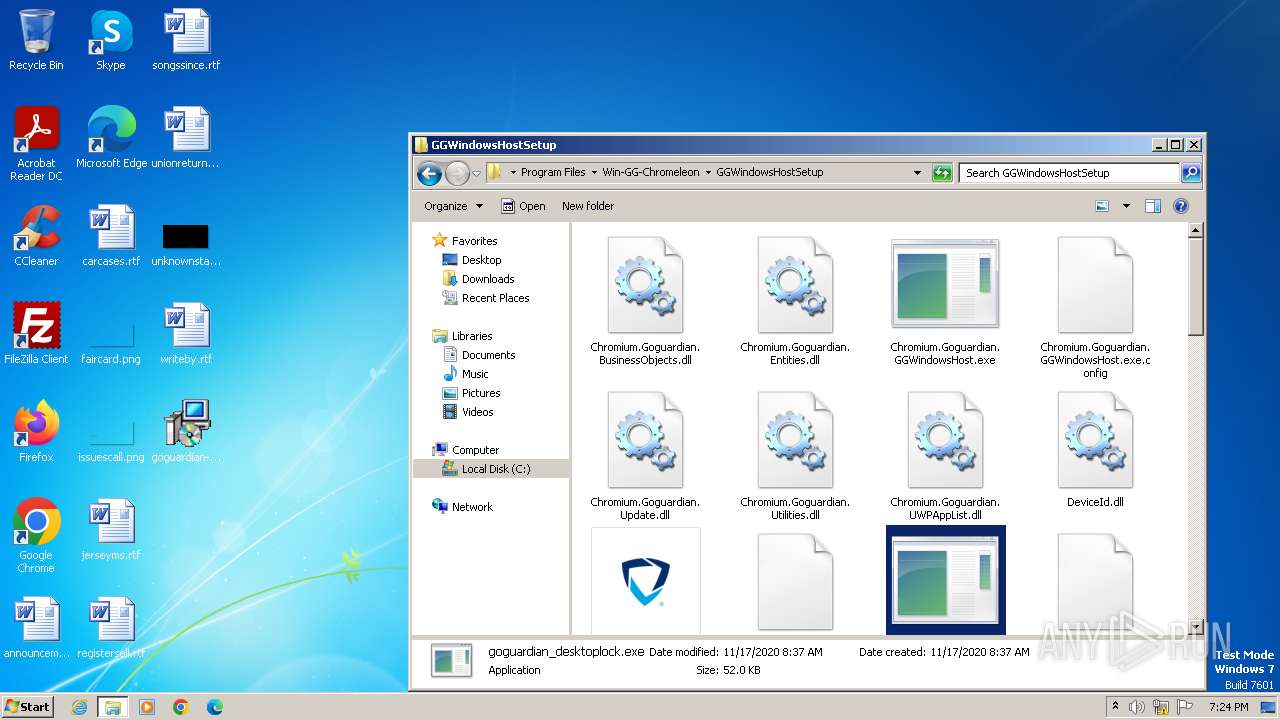Select jerseyms.rtf desktop document

110,530
